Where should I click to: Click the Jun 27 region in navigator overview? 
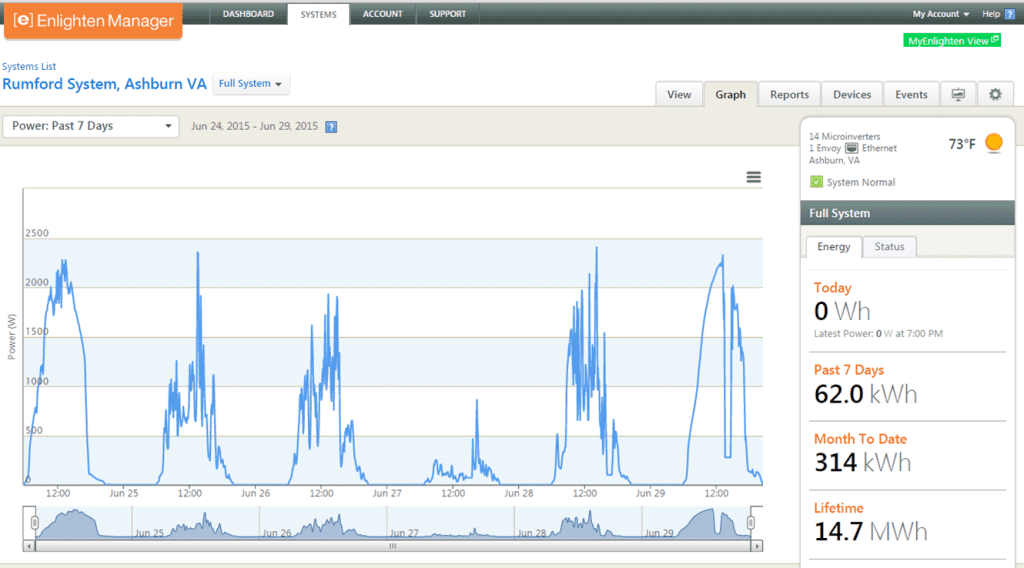(x=451, y=524)
